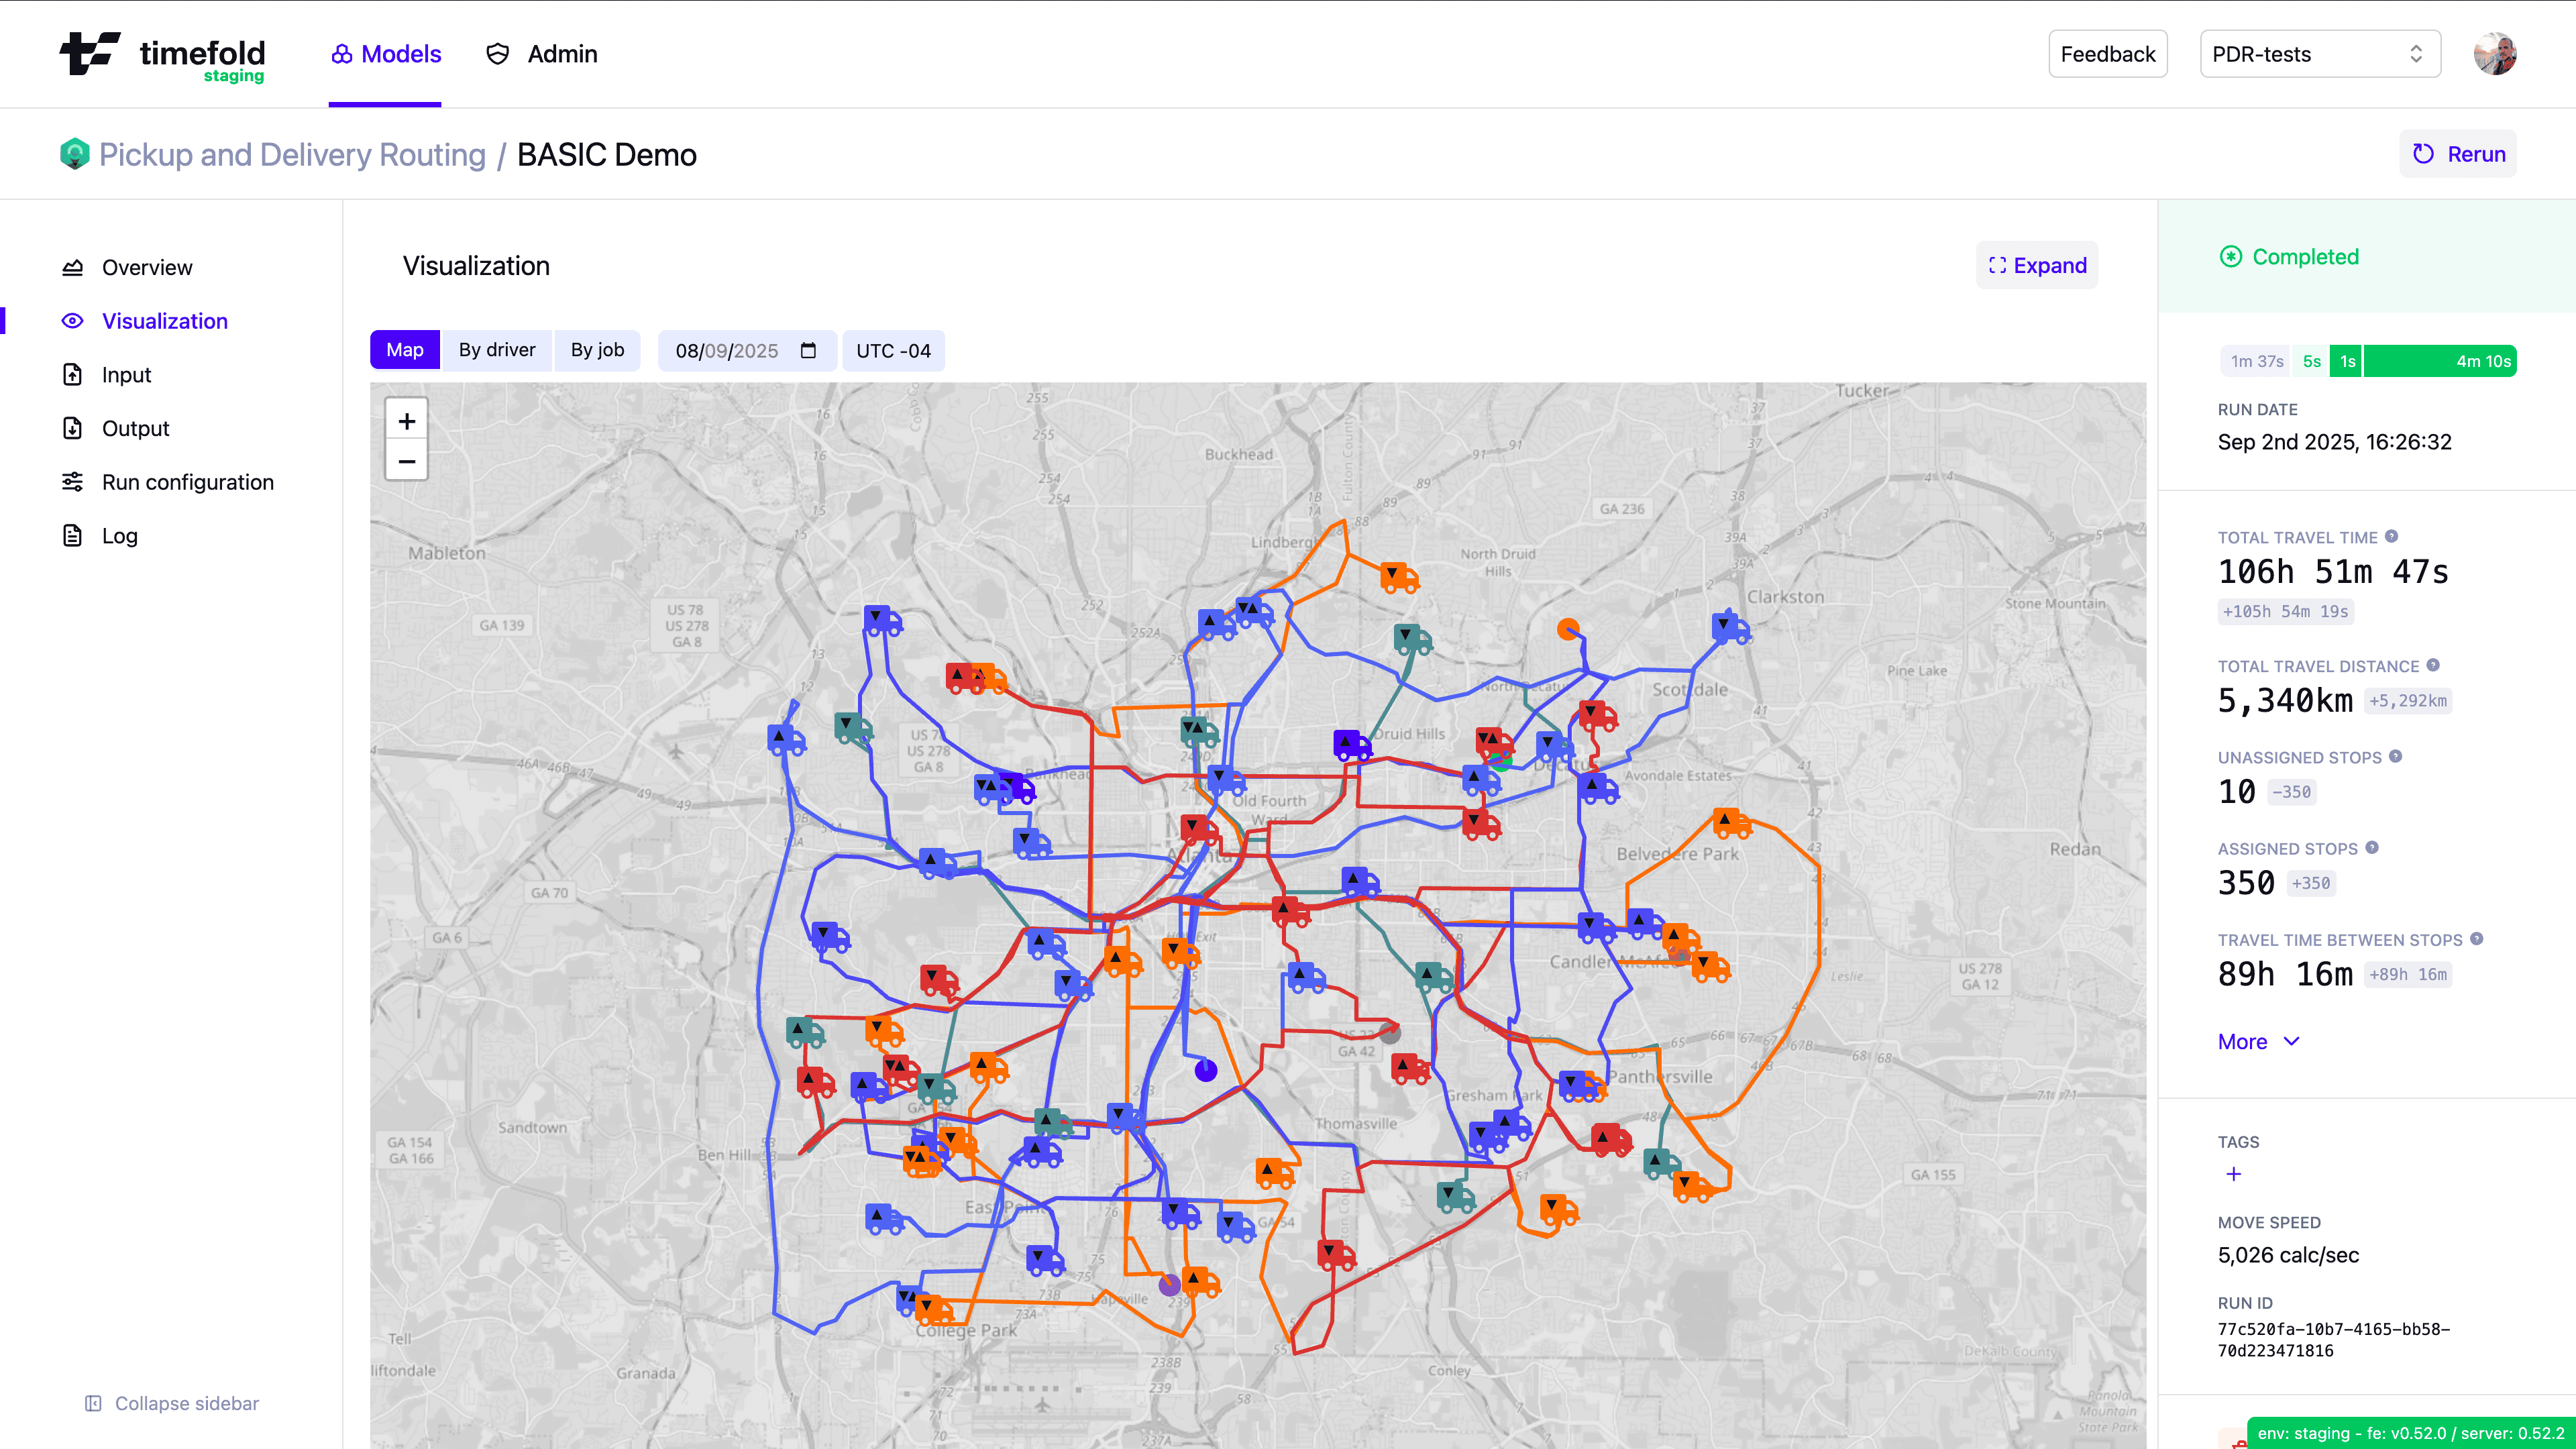Switch to the By job view
Image resolution: width=2576 pixels, height=1449 pixels.
point(597,350)
